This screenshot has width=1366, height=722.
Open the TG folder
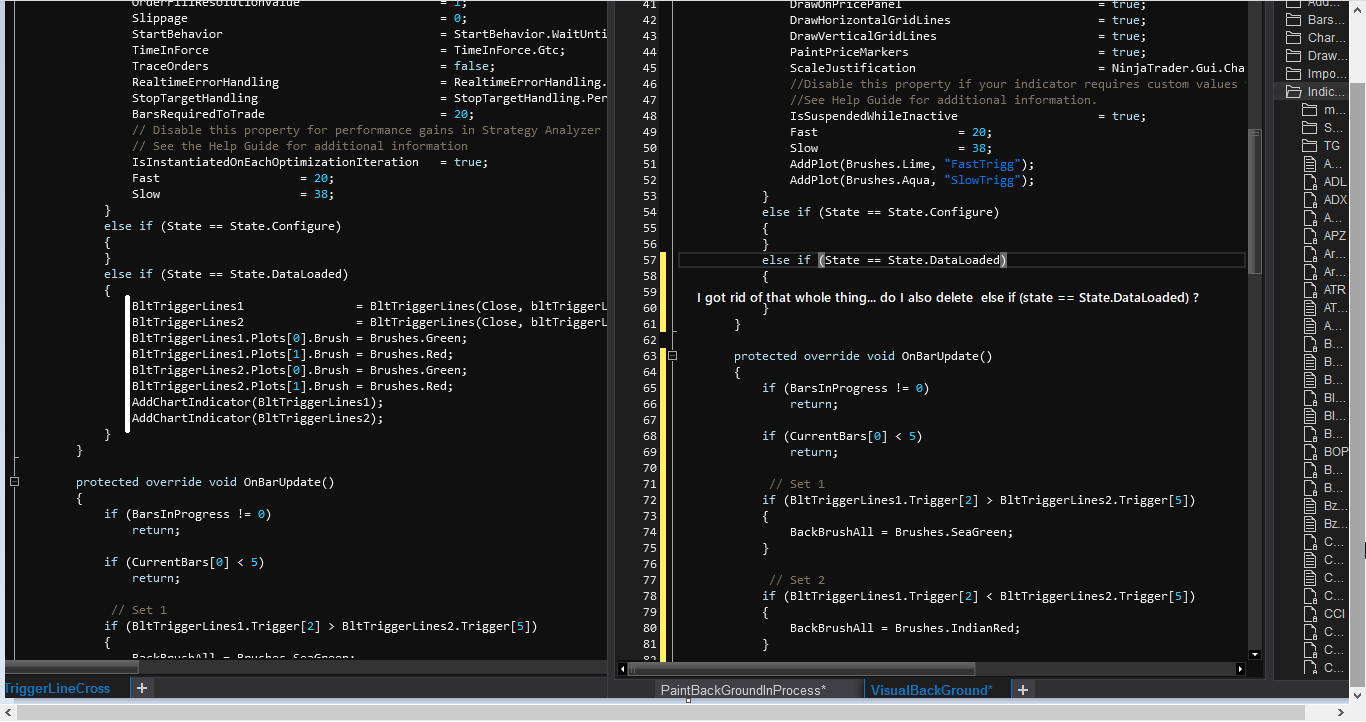pyautogui.click(x=1331, y=146)
